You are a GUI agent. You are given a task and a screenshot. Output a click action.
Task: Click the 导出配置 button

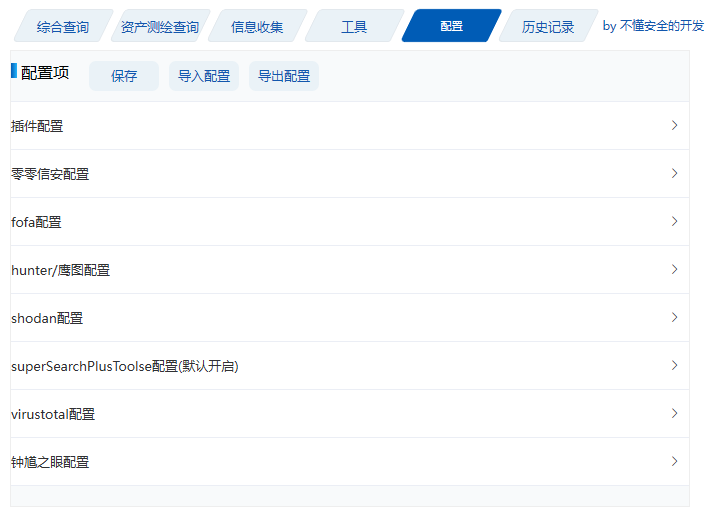pyautogui.click(x=284, y=76)
